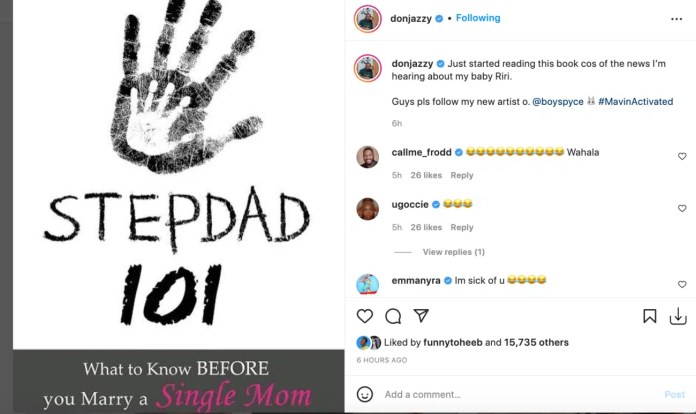Open the #MavinActivated hashtag
The width and height of the screenshot is (696, 414).
coord(635,102)
